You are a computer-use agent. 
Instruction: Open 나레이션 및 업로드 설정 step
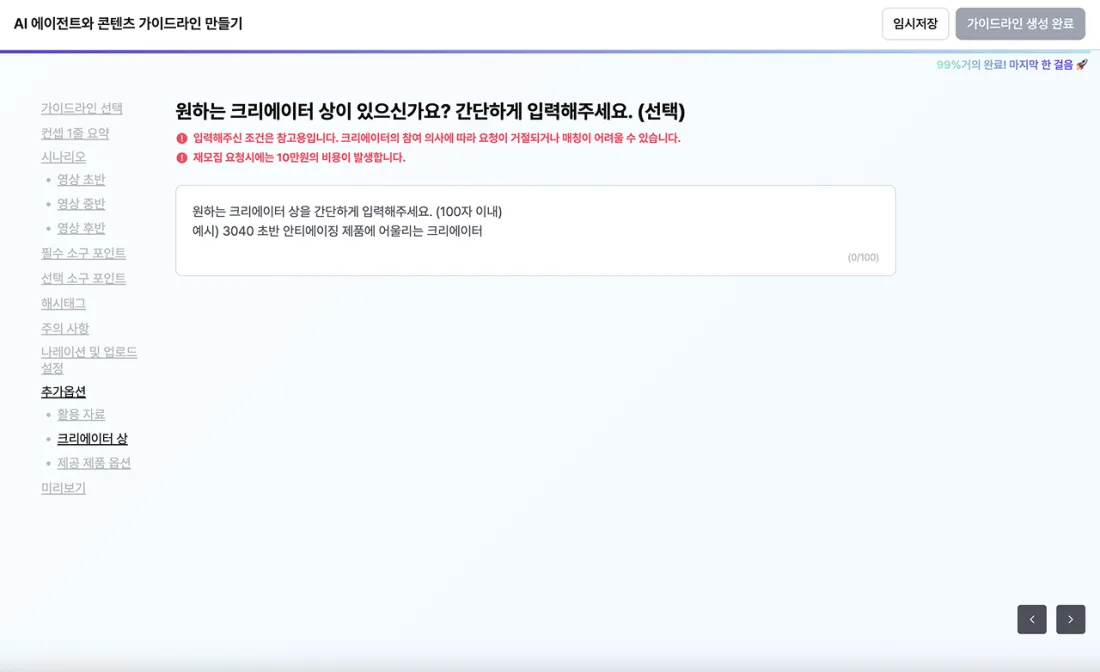[x=88, y=360]
